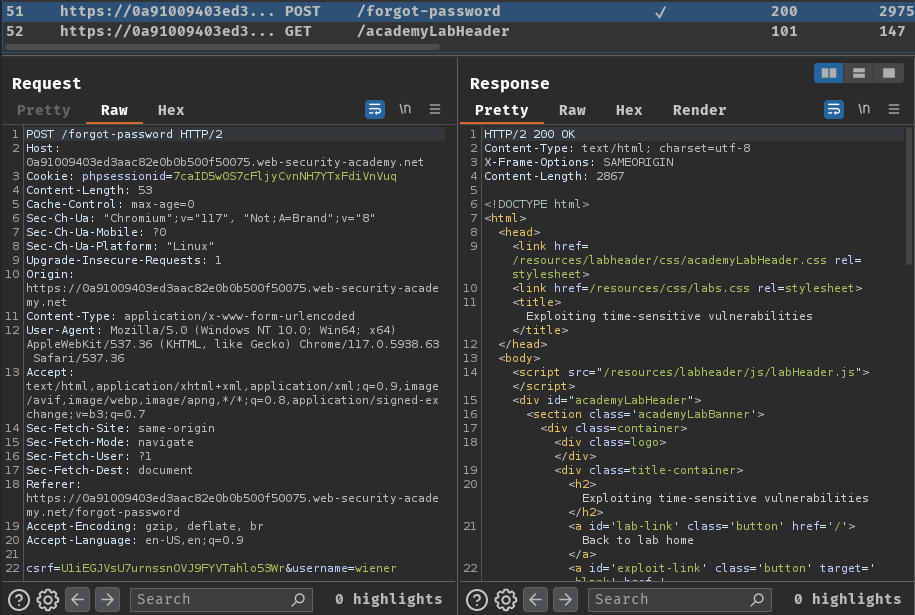915x615 pixels.
Task: Click the checkmark in row 51
Action: pyautogui.click(x=660, y=12)
